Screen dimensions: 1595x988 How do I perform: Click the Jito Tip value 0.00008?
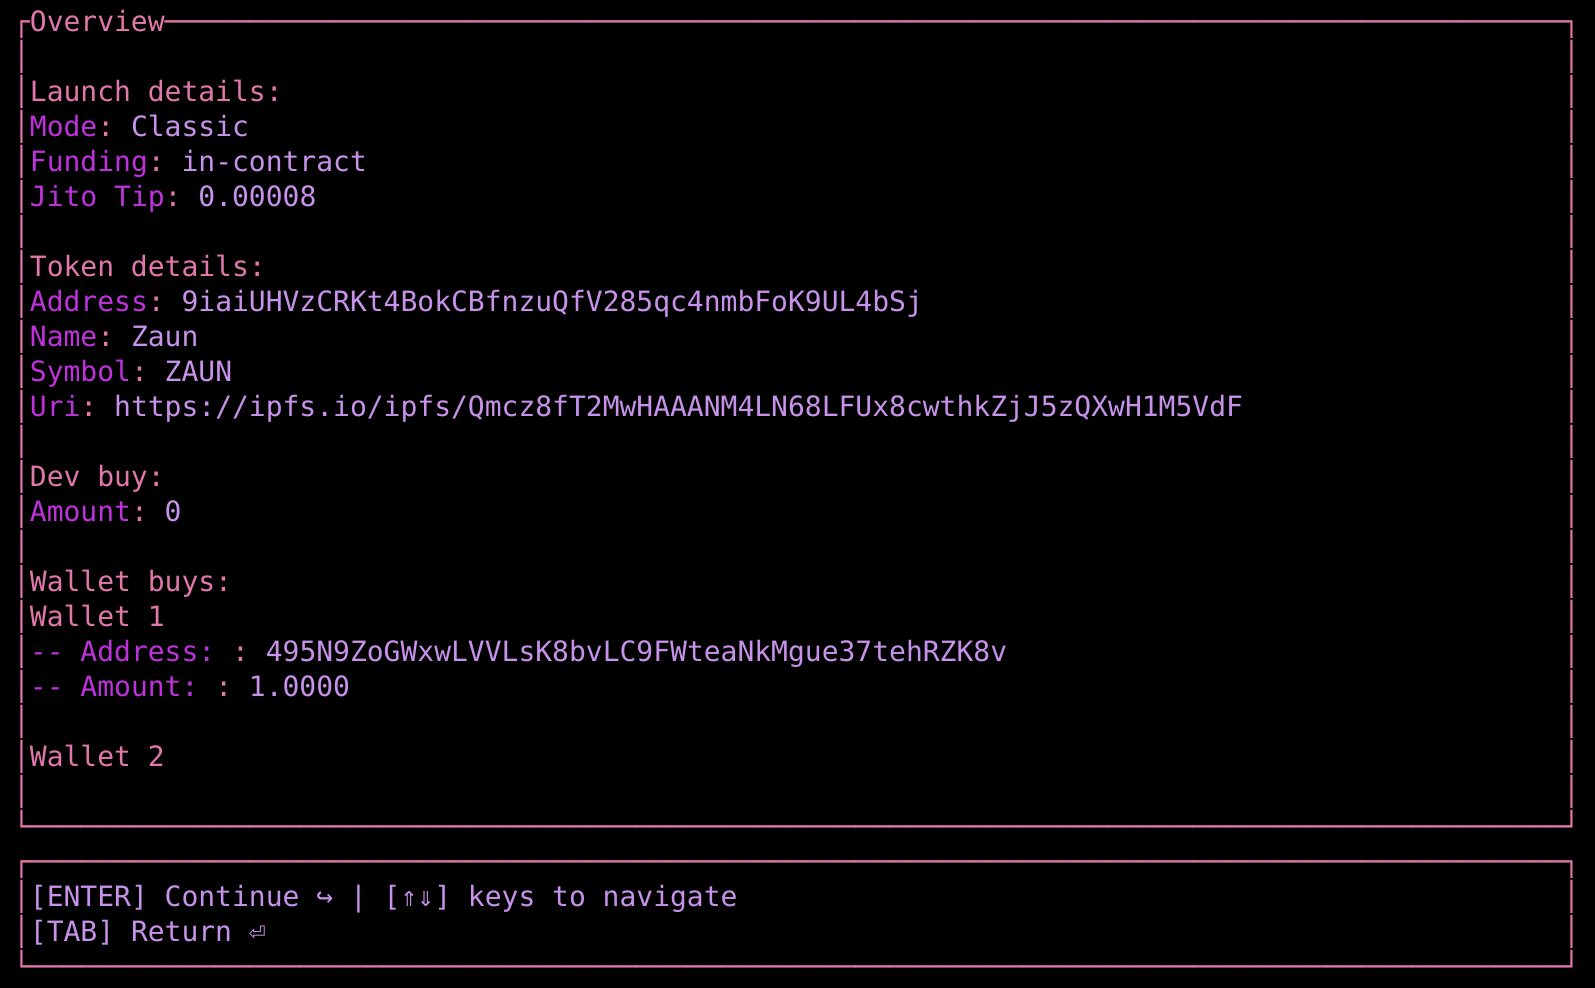coord(257,197)
